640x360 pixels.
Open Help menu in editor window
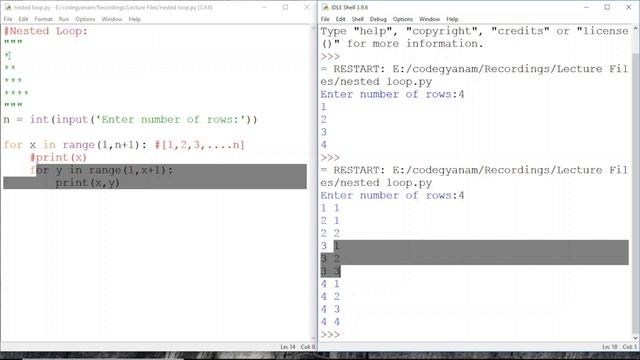coord(134,19)
